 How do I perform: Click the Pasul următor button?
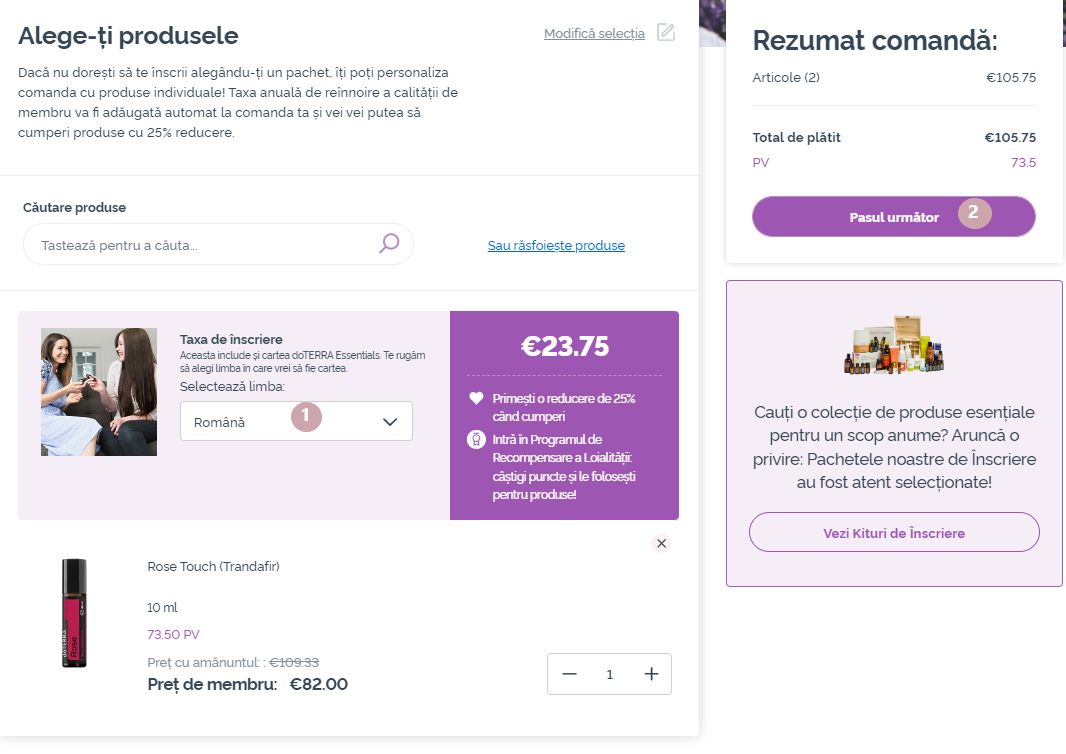tap(893, 217)
